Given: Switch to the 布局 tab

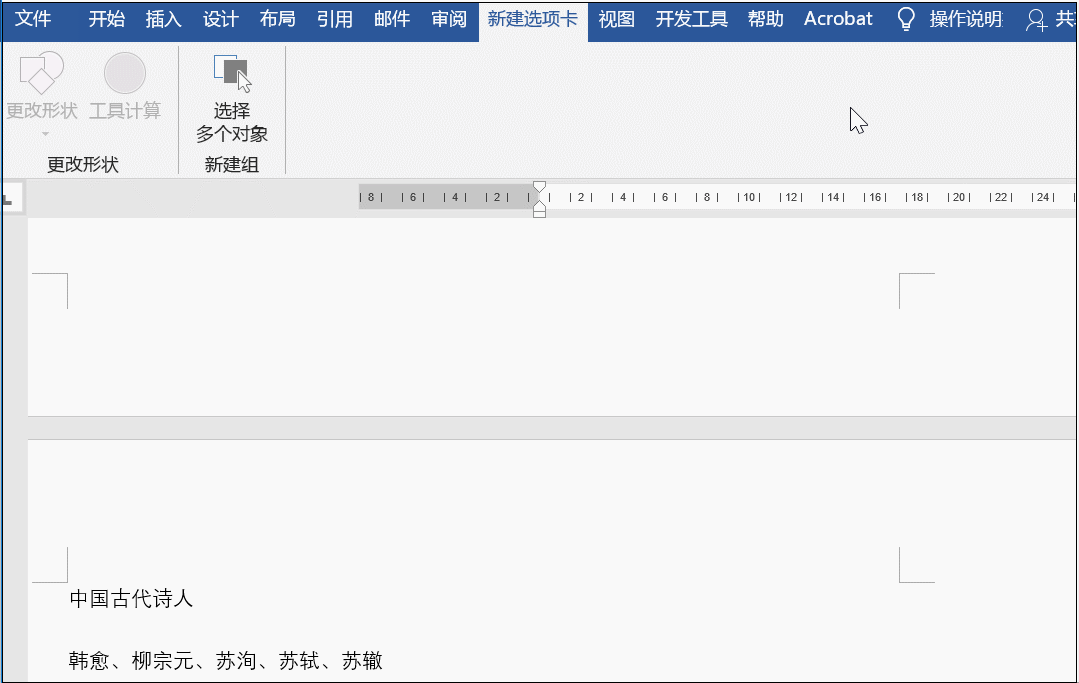Looking at the screenshot, I should point(277,18).
